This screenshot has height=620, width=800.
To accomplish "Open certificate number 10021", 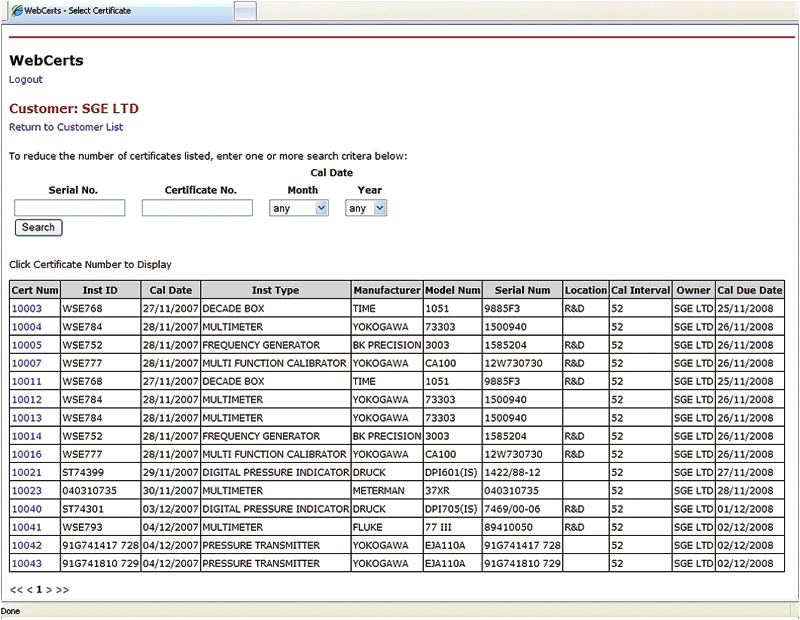I will (26, 472).
